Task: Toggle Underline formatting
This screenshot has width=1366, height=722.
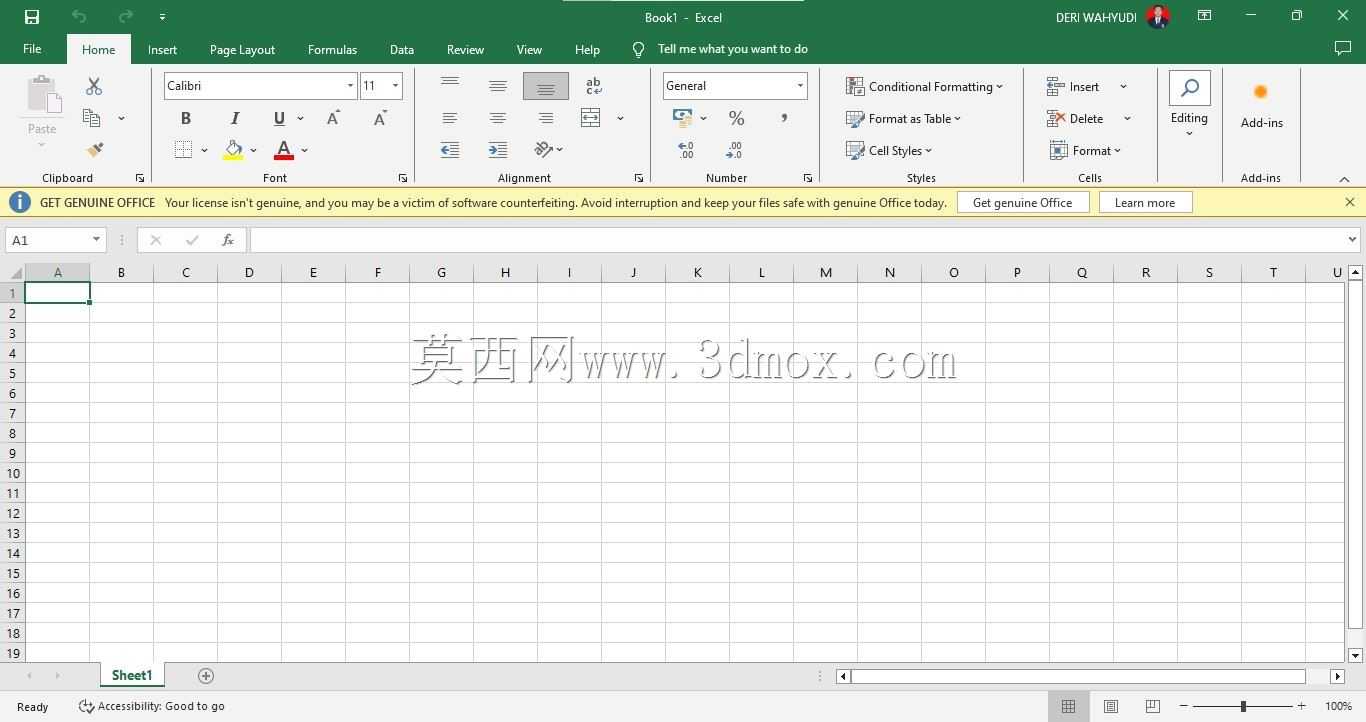Action: coord(279,118)
